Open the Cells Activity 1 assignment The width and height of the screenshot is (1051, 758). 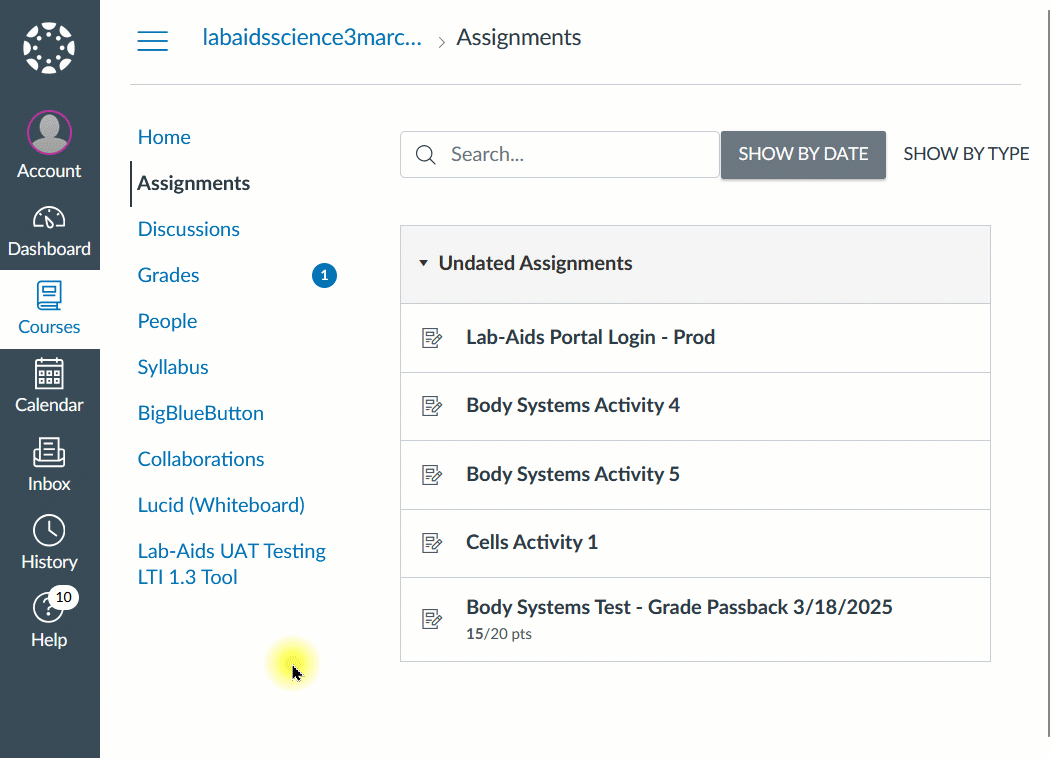531,542
